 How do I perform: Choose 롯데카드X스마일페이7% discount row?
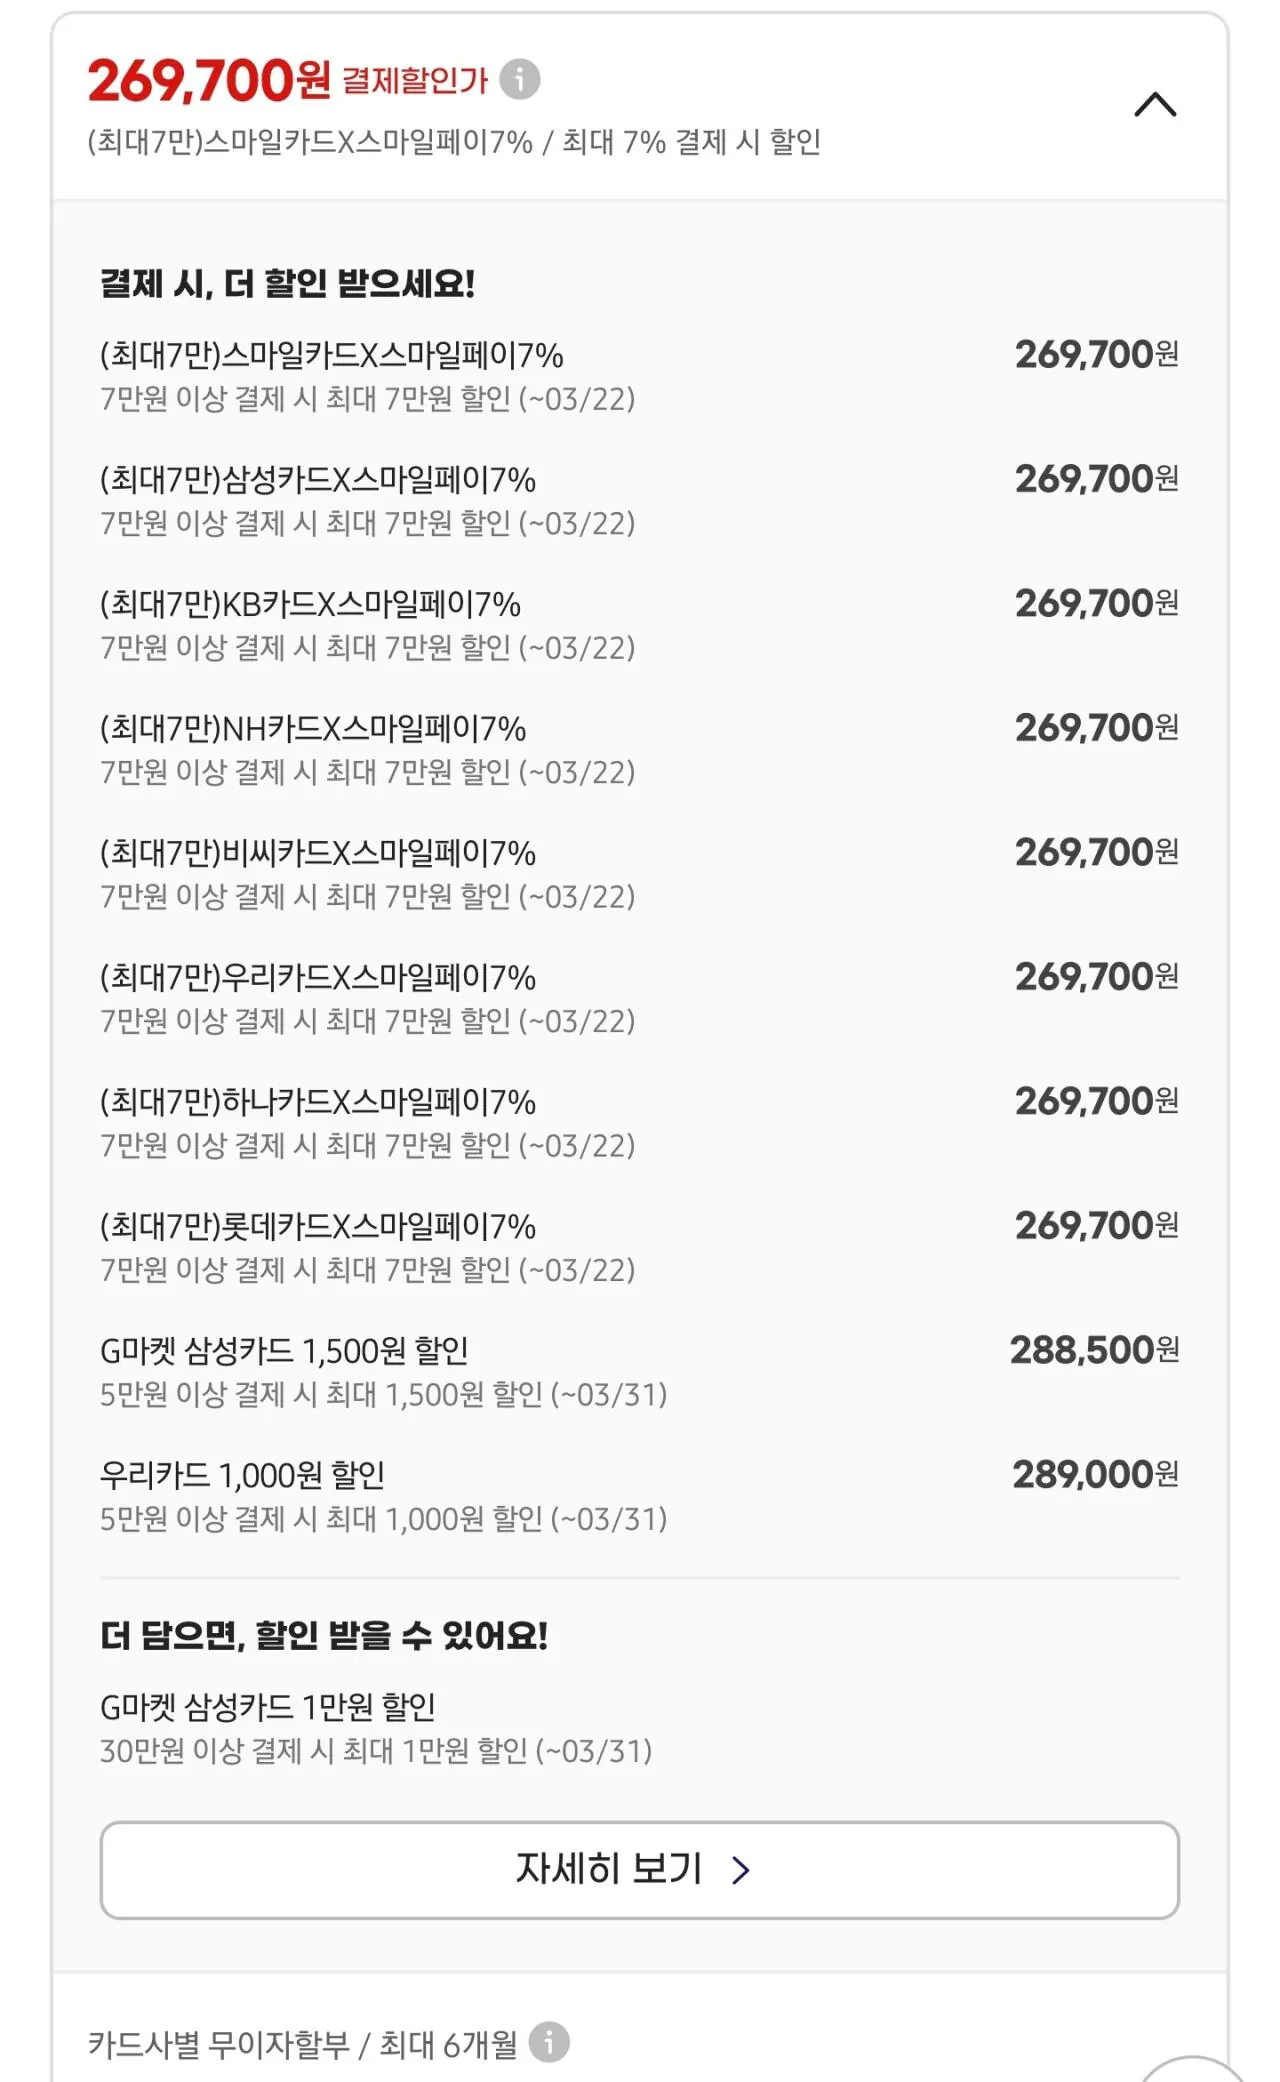coord(317,1227)
